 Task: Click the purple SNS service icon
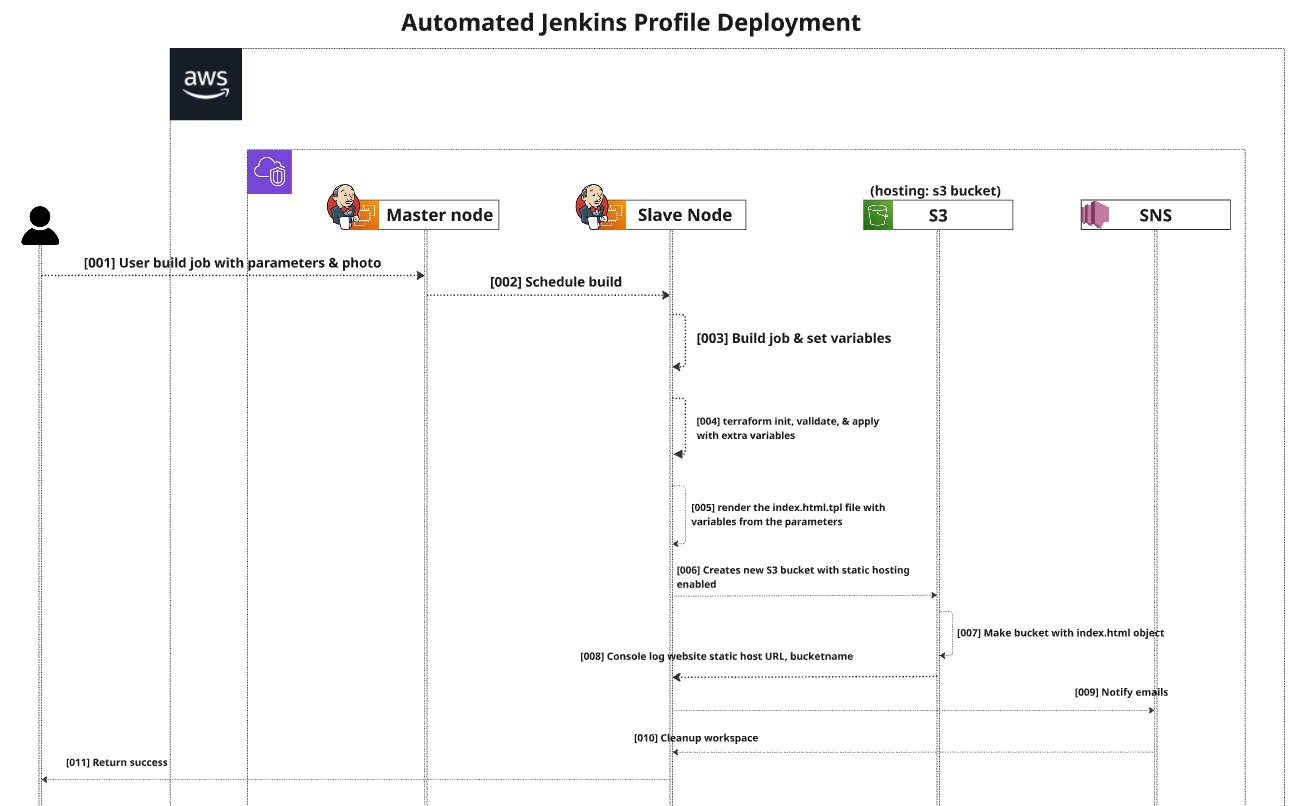(x=1095, y=215)
